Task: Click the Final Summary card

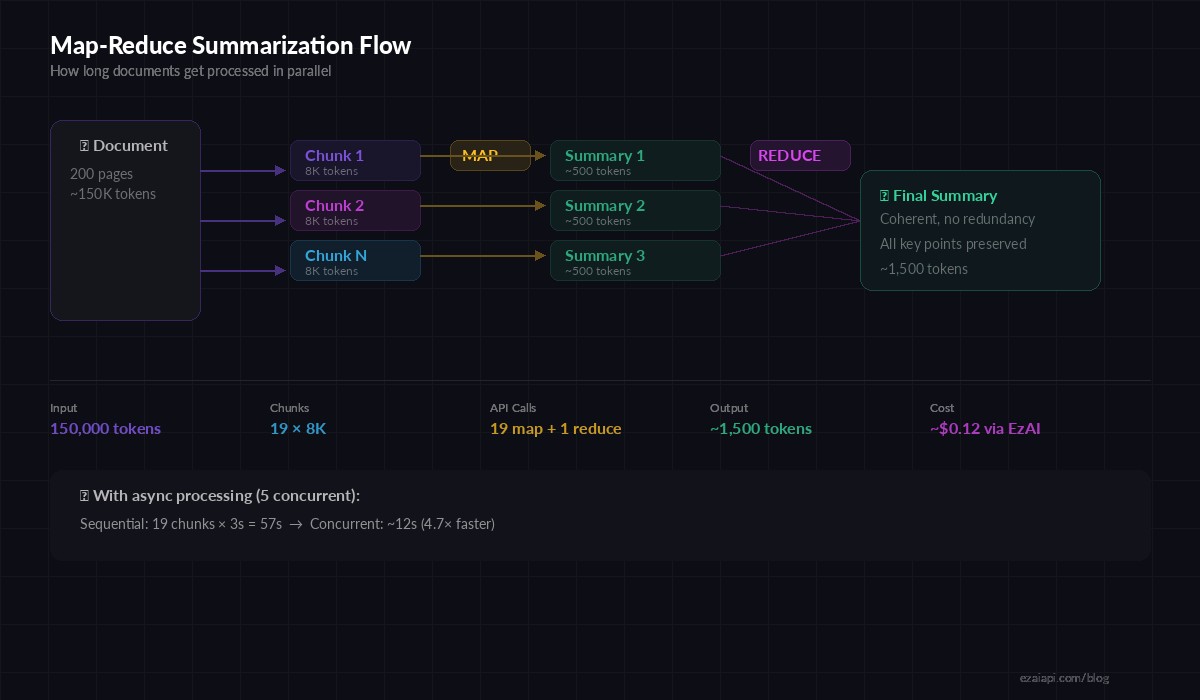Action: coord(980,230)
